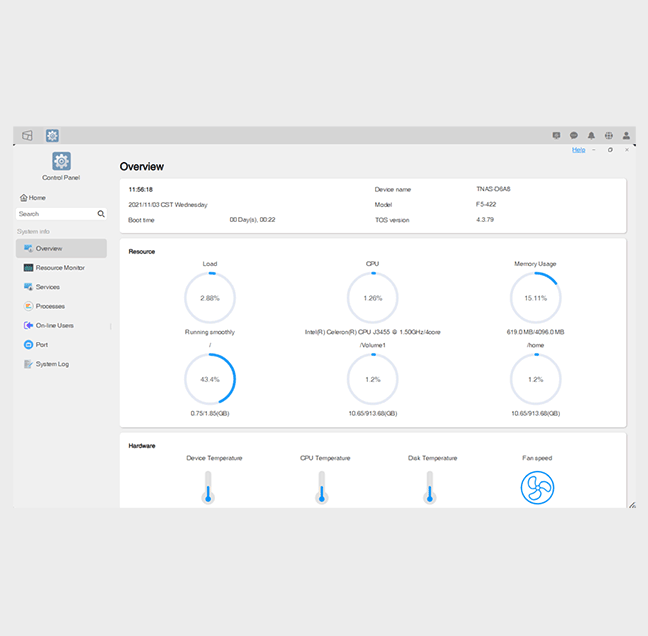Click the large Control Panel logo icon
Image resolution: width=648 pixels, height=636 pixels.
(x=61, y=162)
